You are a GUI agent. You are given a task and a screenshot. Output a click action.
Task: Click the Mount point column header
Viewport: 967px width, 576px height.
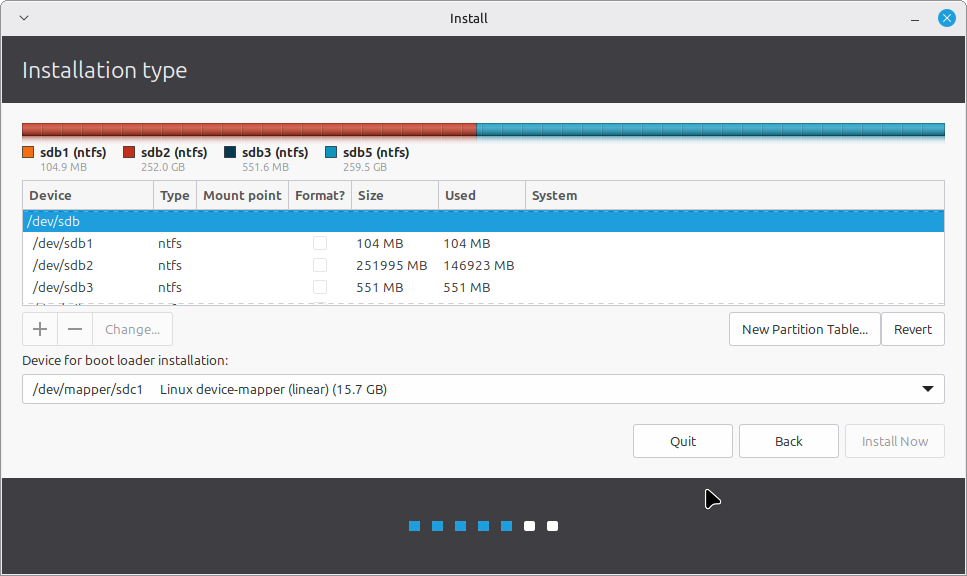(242, 195)
